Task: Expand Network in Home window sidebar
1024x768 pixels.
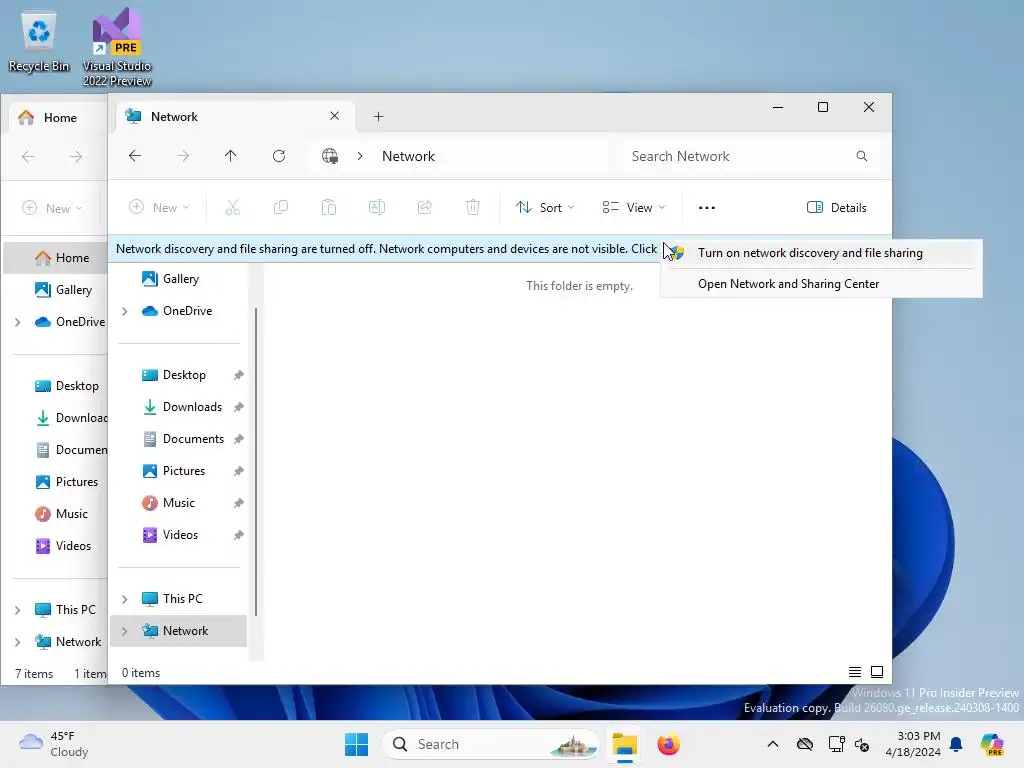Action: [18, 642]
